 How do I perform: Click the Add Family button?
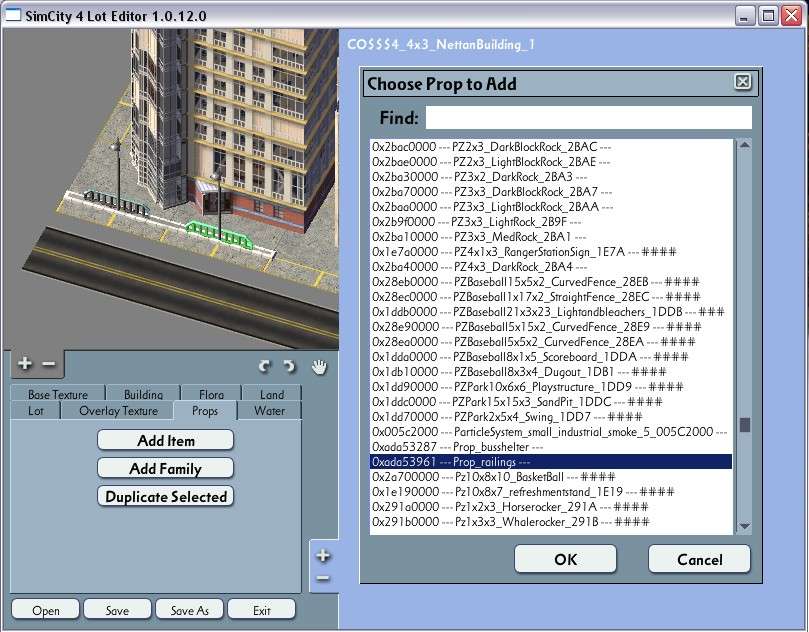click(x=166, y=468)
